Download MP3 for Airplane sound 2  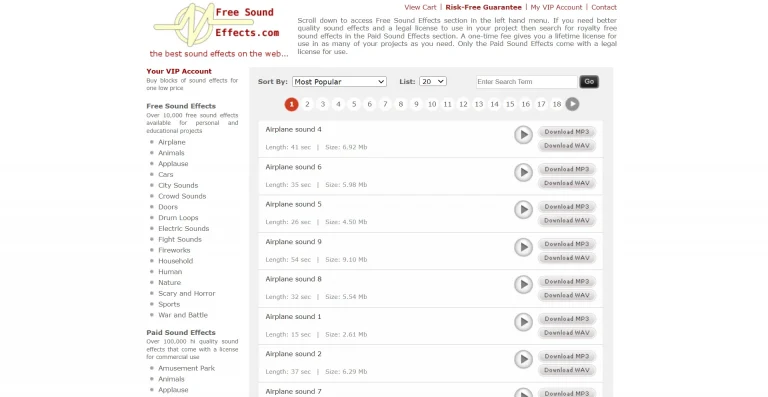click(x=567, y=356)
